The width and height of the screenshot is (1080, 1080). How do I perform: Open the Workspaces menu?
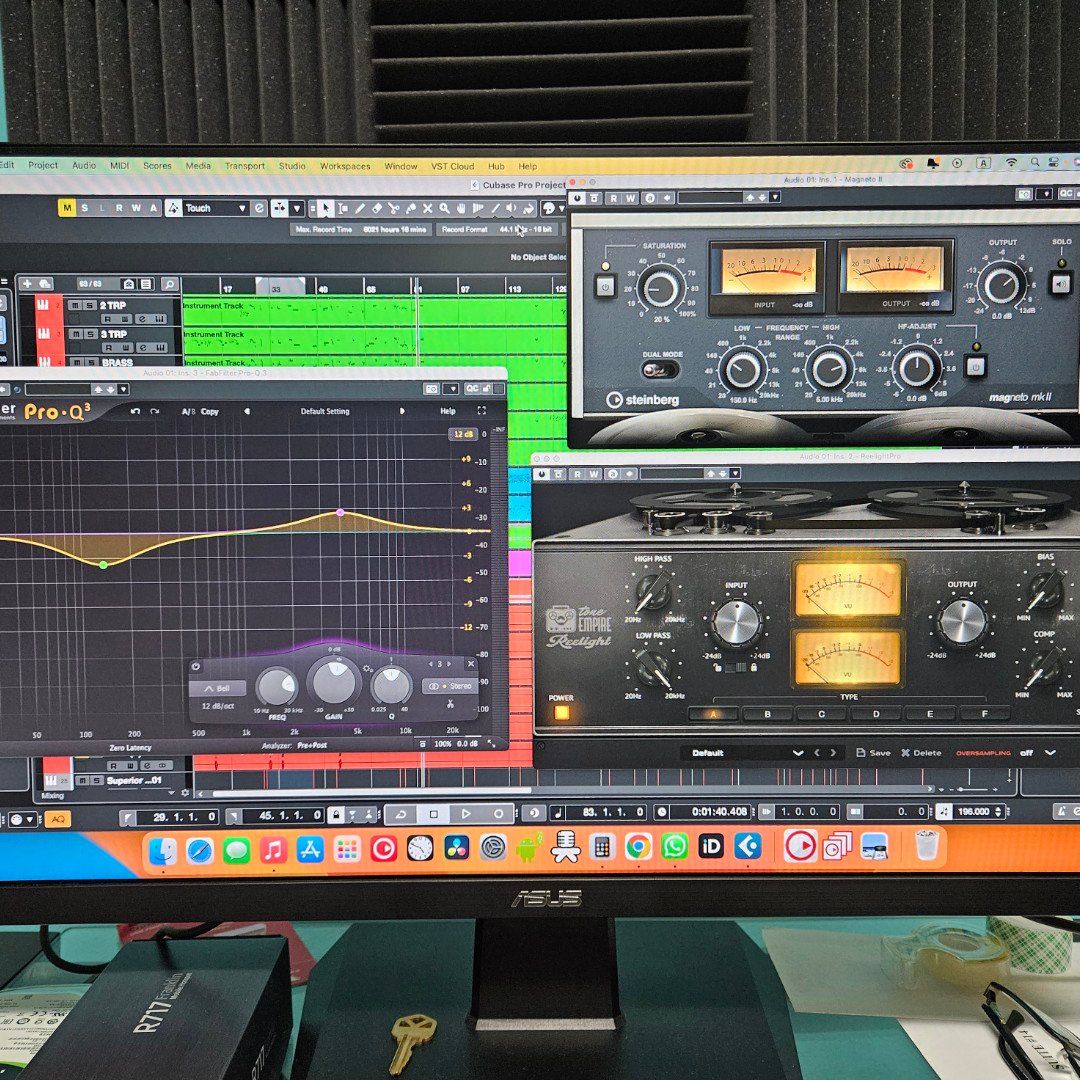tap(345, 166)
